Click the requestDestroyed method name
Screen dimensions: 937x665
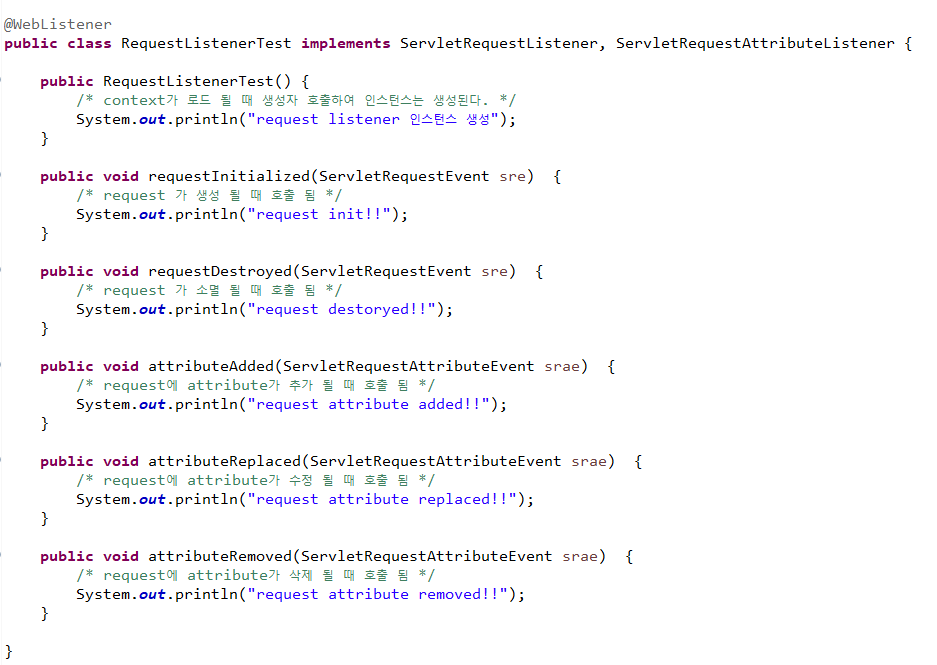click(220, 271)
